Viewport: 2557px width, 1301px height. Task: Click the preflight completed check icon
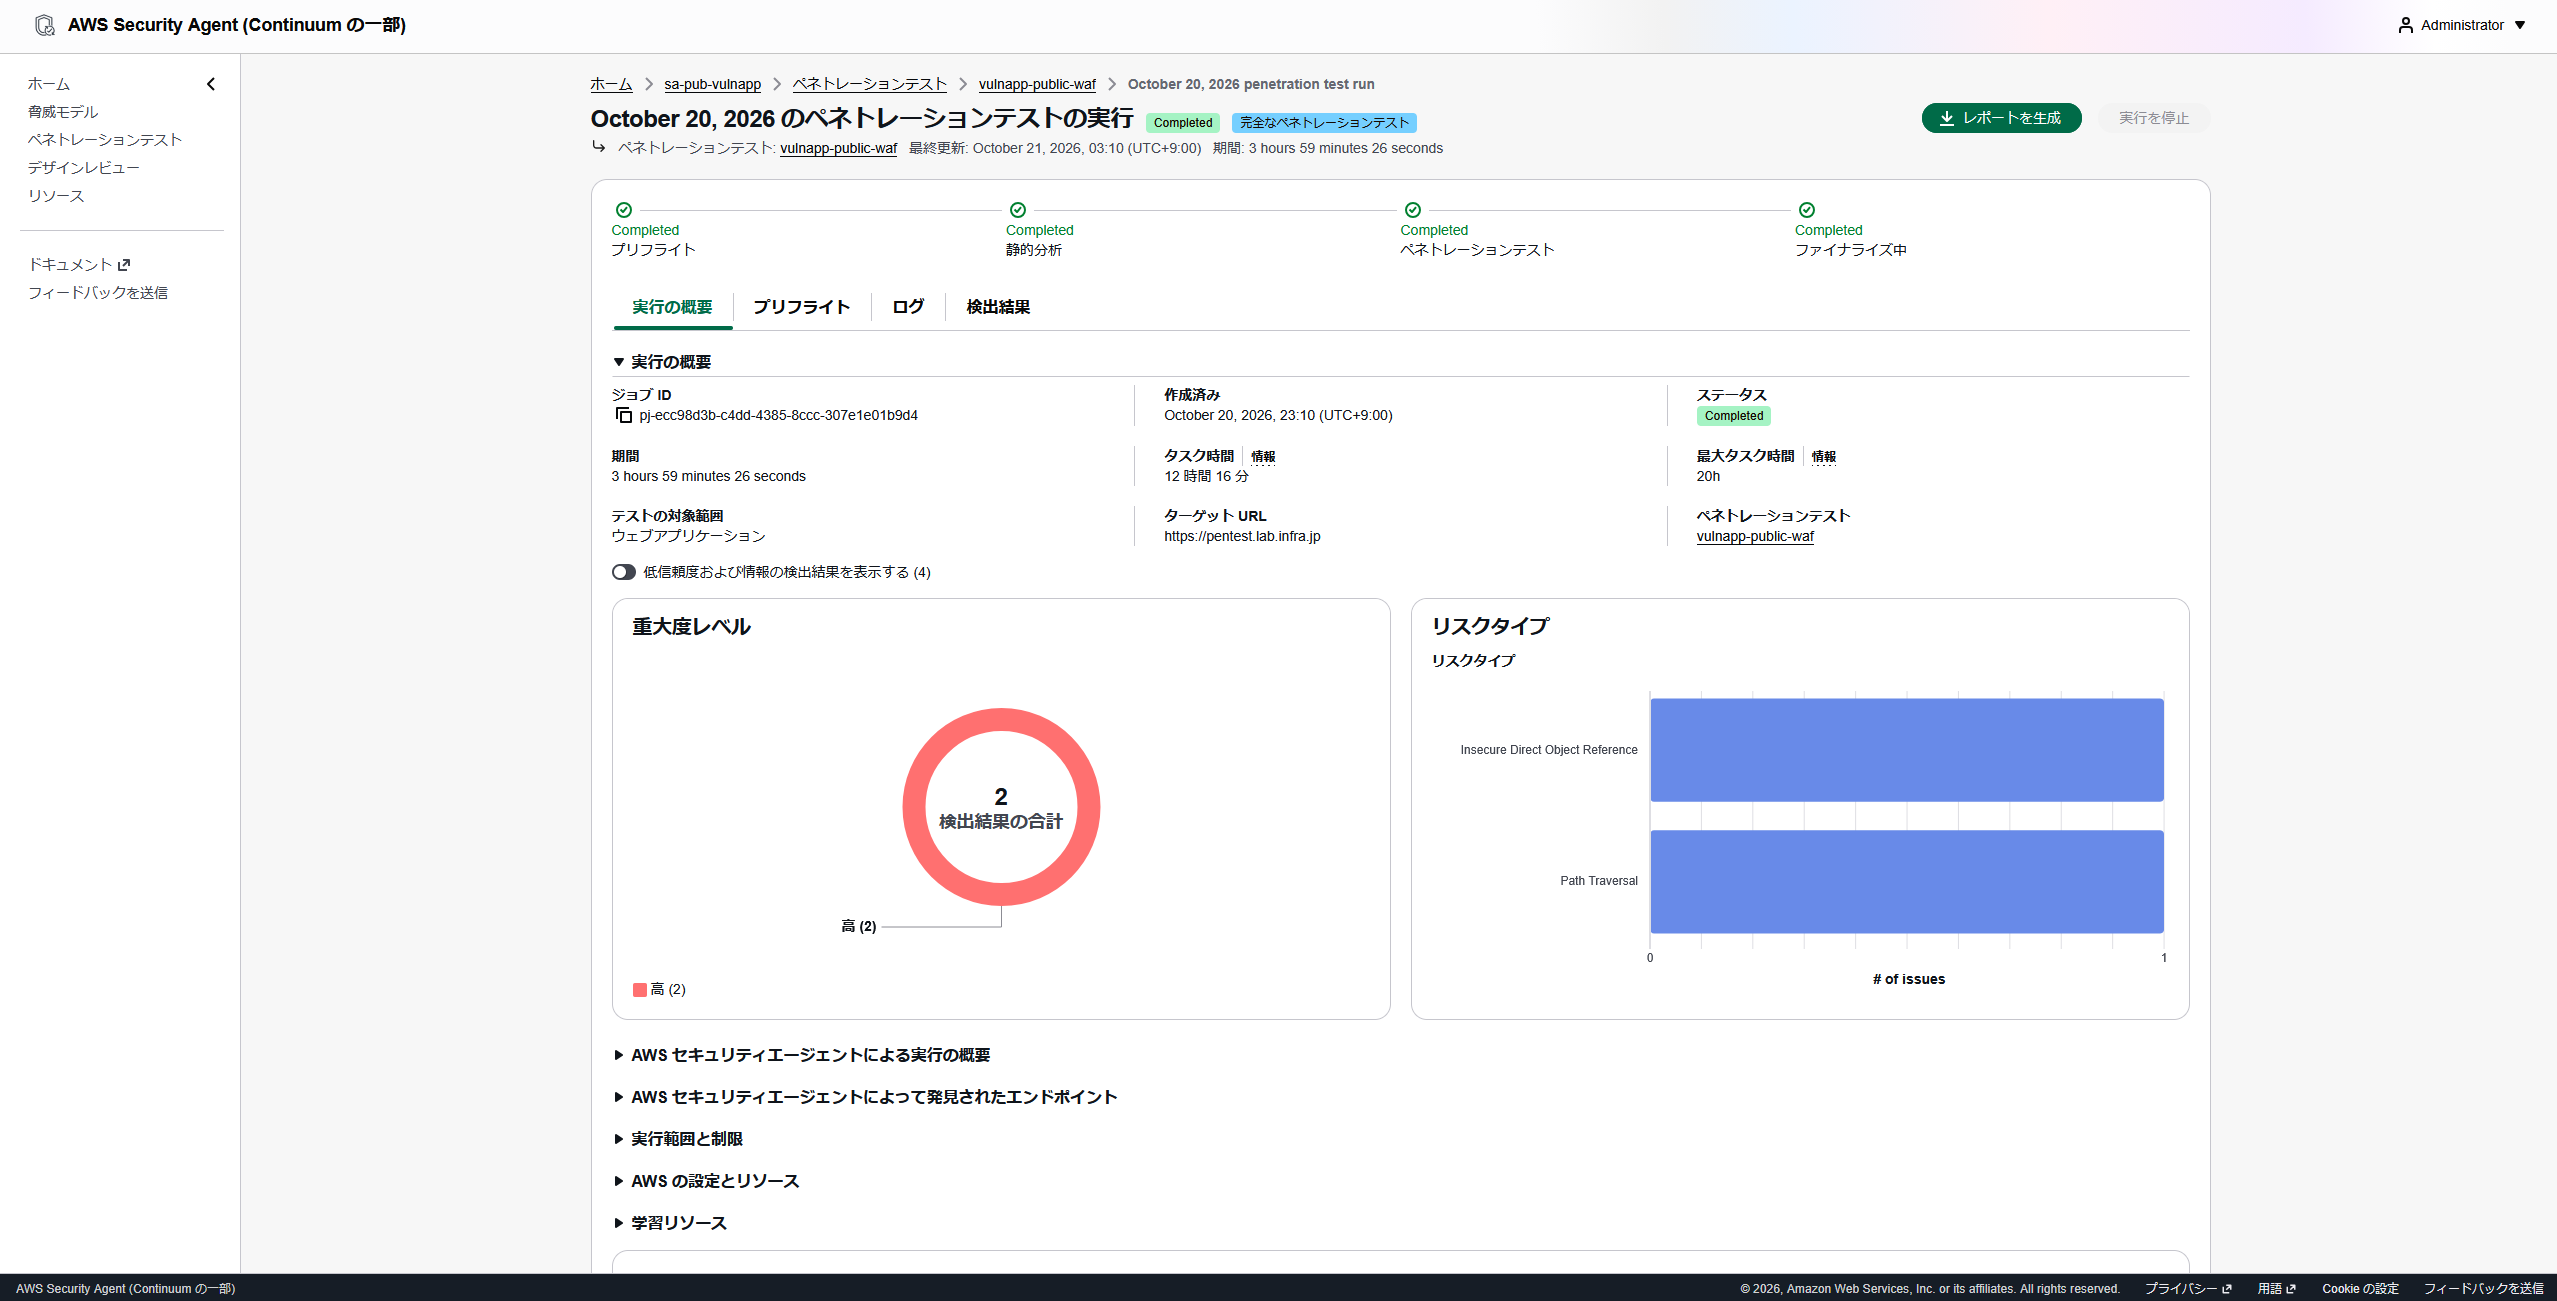pos(624,210)
